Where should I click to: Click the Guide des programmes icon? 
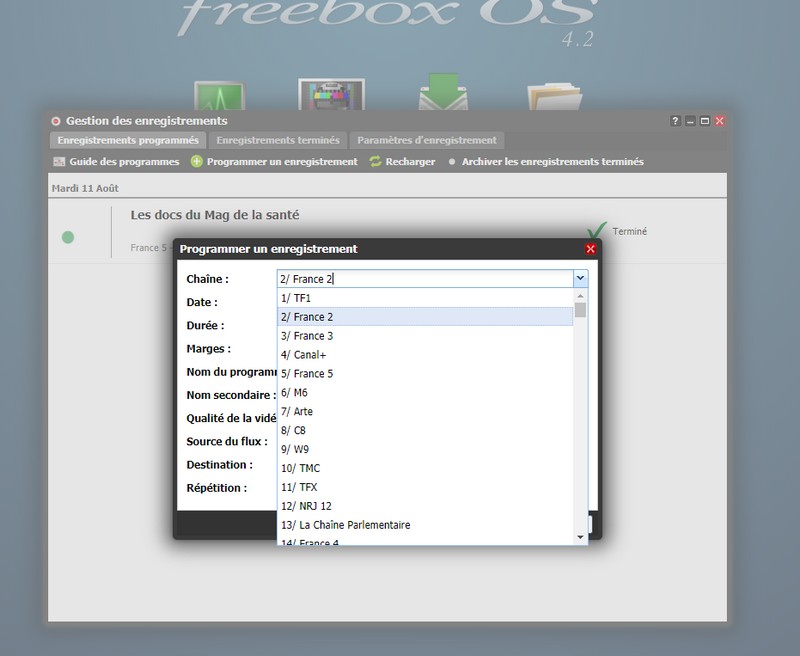59,162
